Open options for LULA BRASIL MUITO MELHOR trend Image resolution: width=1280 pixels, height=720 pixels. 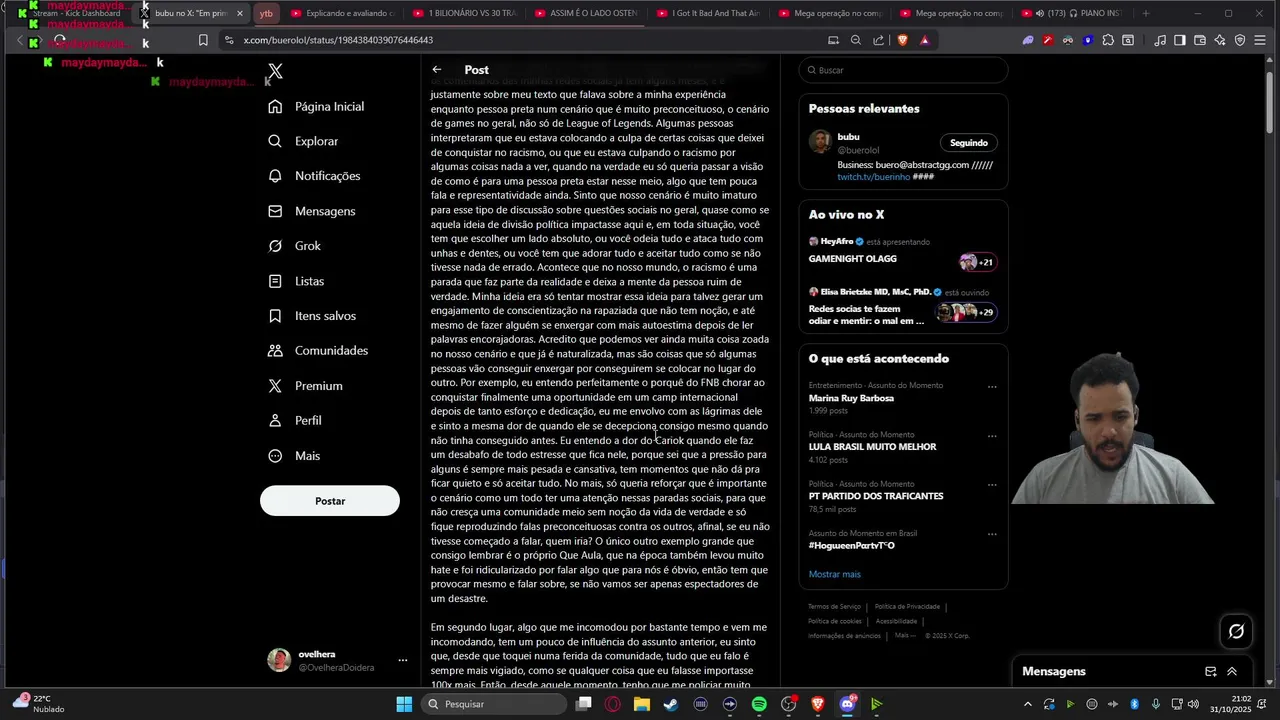pos(992,436)
